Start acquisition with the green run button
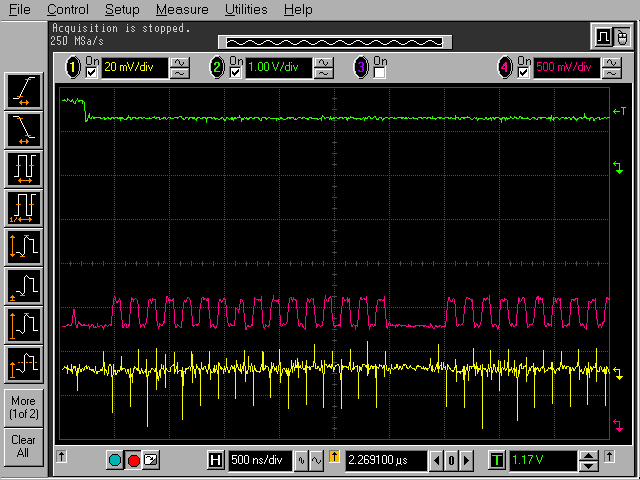 115,460
